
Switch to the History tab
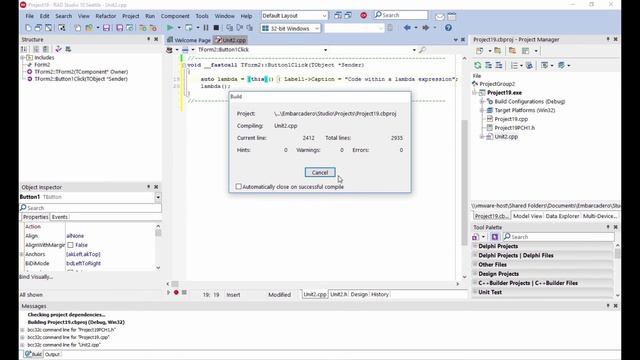[380, 294]
